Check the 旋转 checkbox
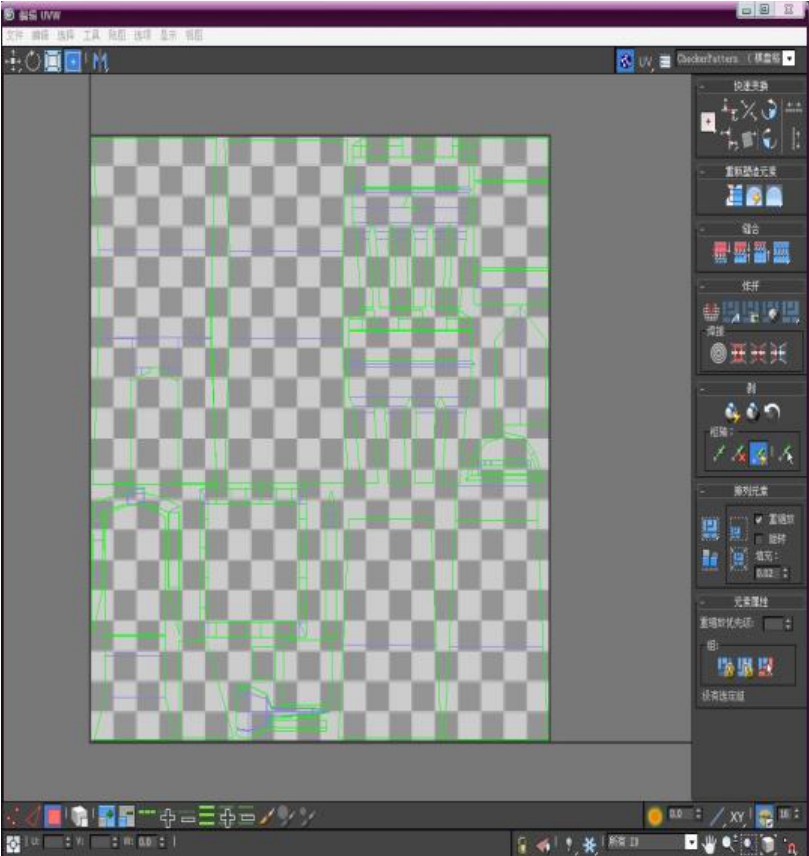The width and height of the screenshot is (809, 856). tap(758, 539)
